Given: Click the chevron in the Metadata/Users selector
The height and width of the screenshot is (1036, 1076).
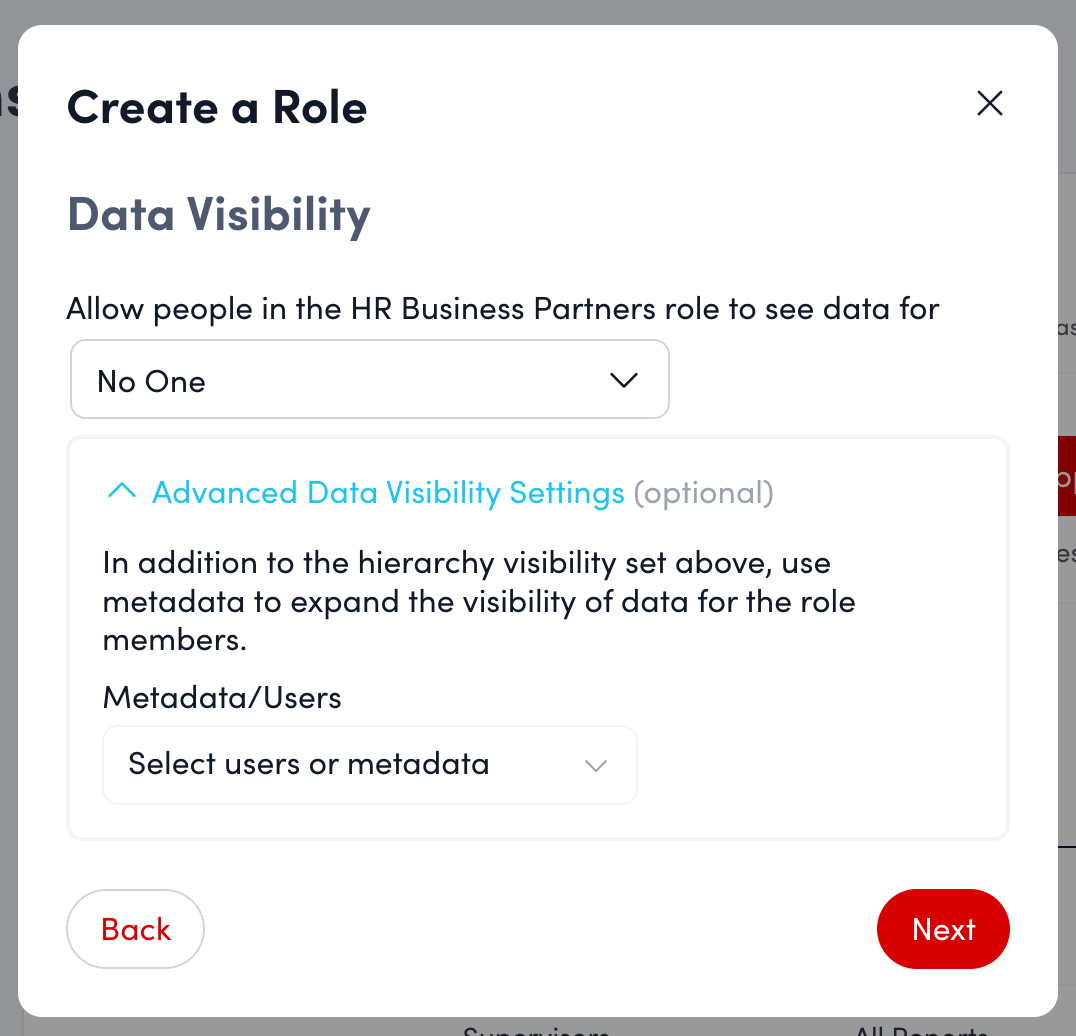Looking at the screenshot, I should click(596, 766).
